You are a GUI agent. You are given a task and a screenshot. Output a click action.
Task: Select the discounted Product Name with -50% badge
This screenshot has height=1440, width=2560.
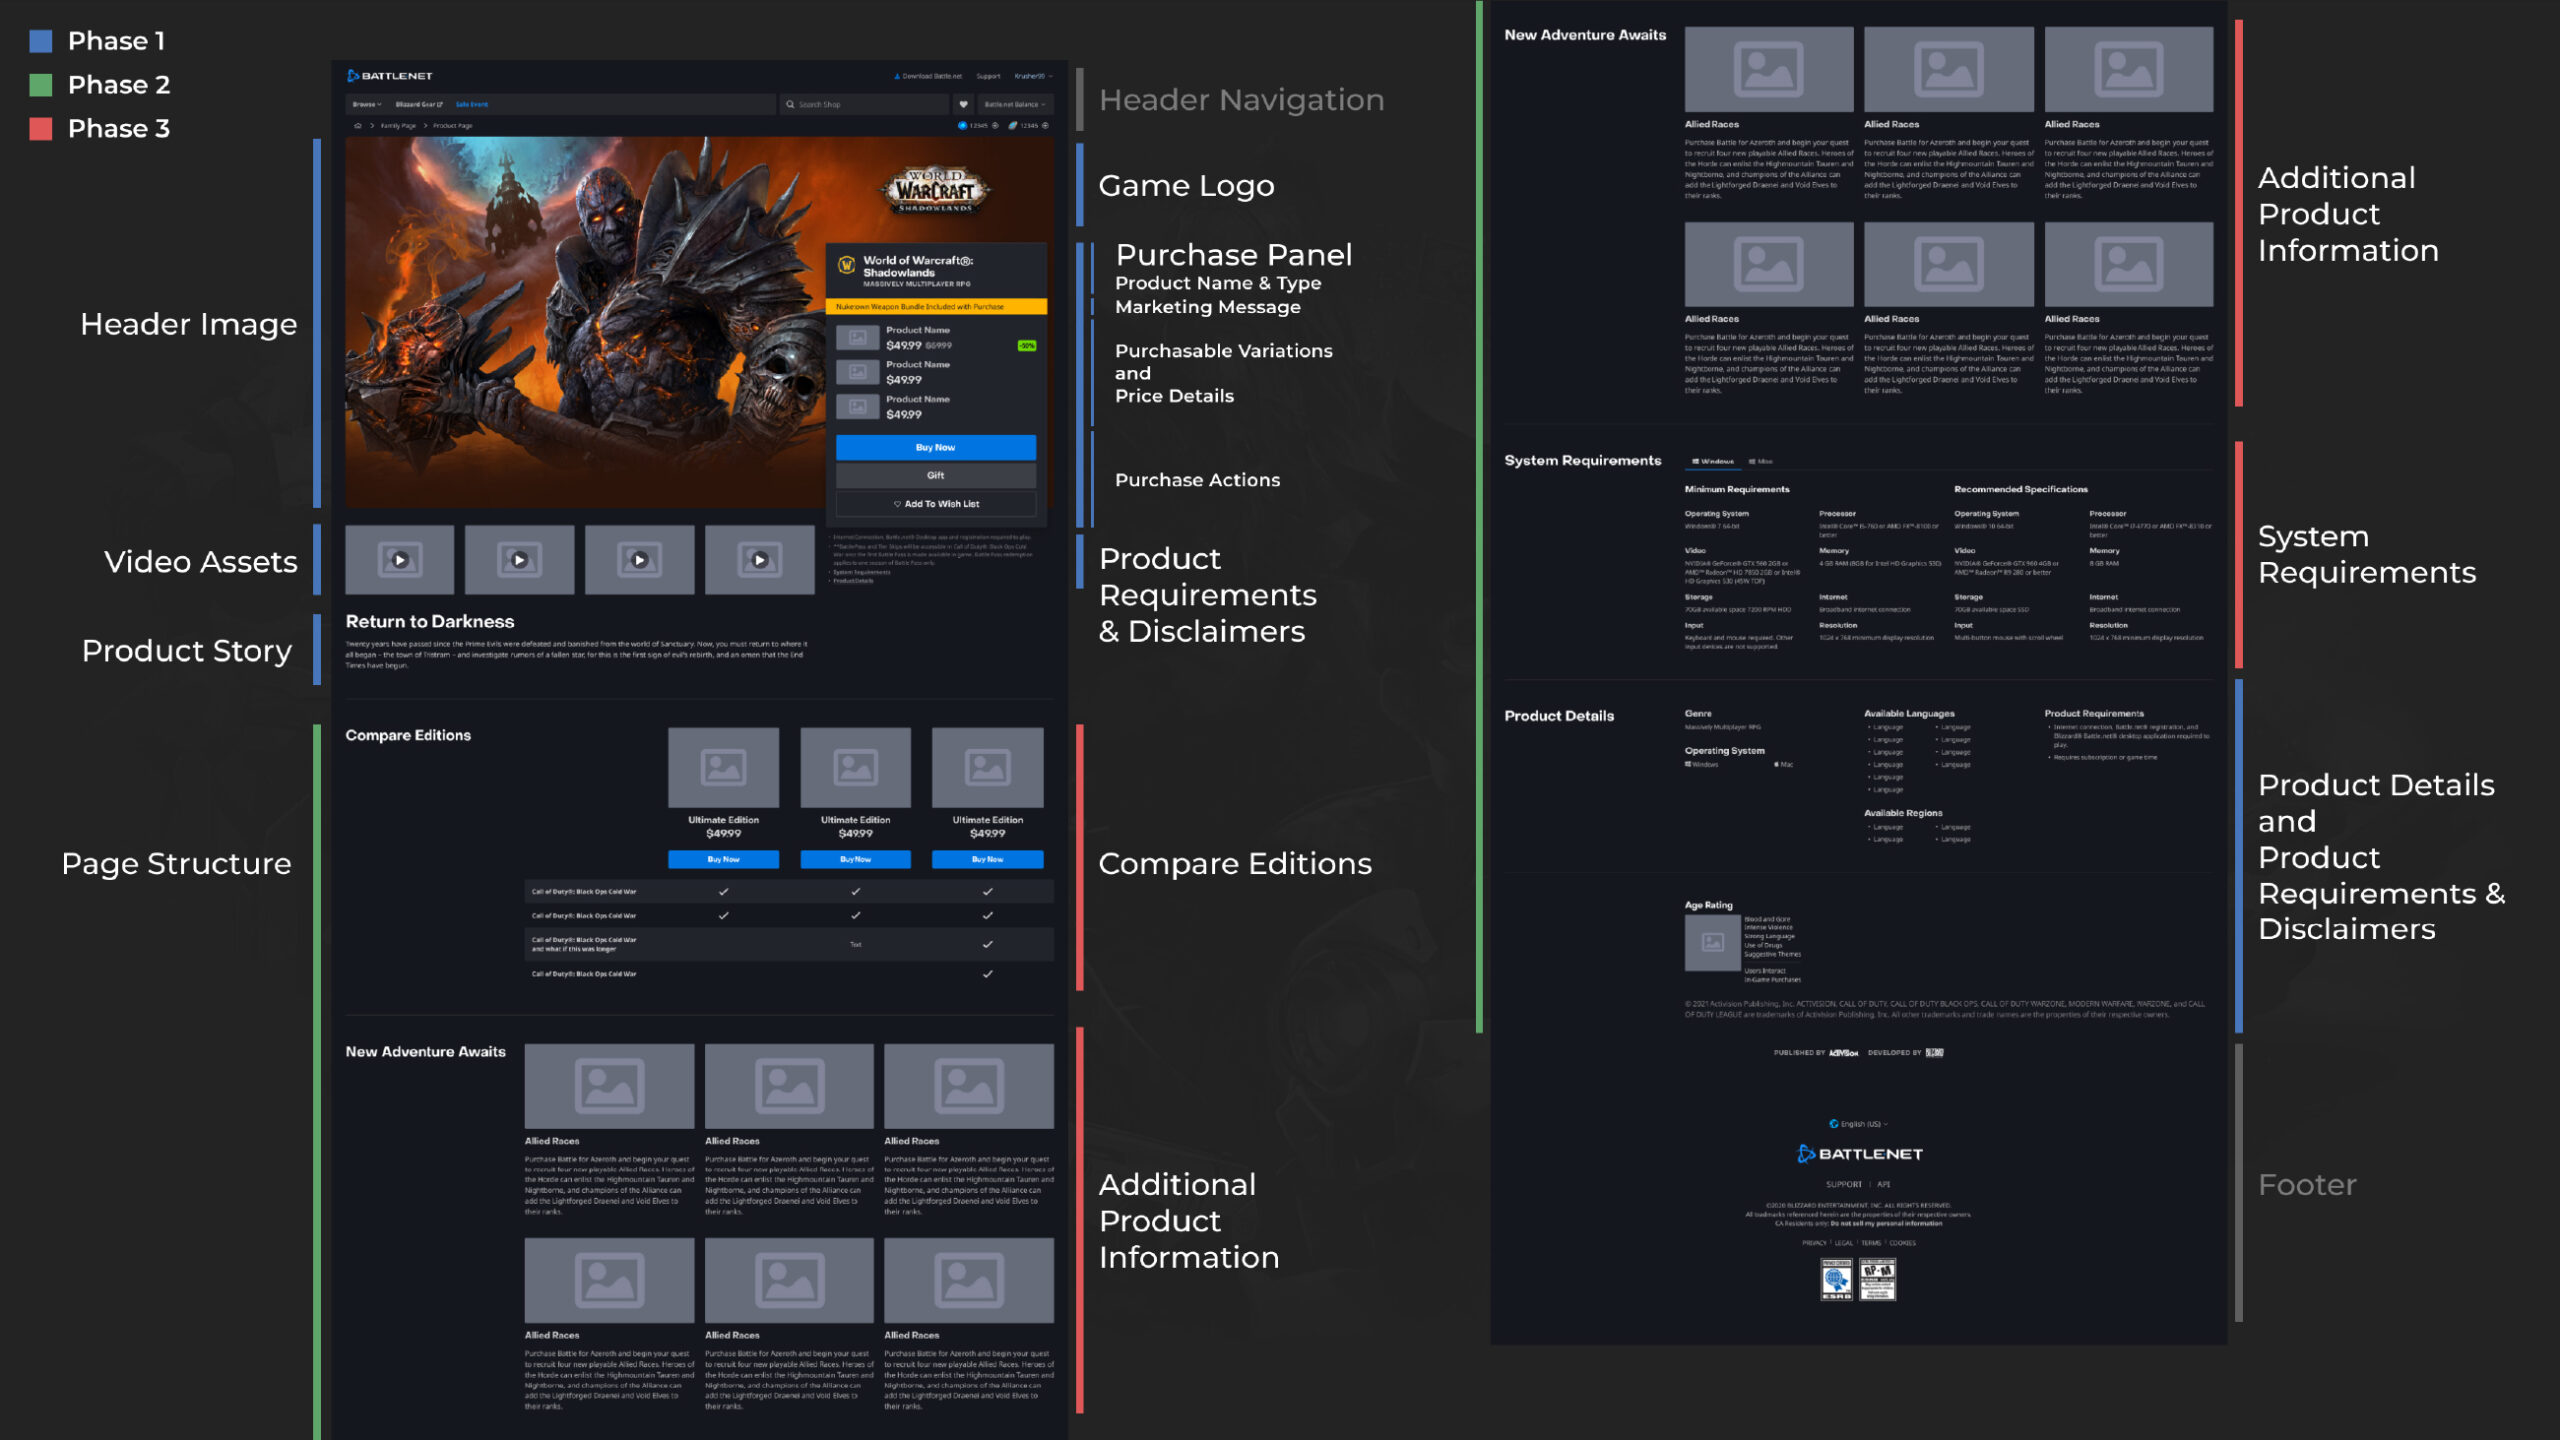click(936, 338)
